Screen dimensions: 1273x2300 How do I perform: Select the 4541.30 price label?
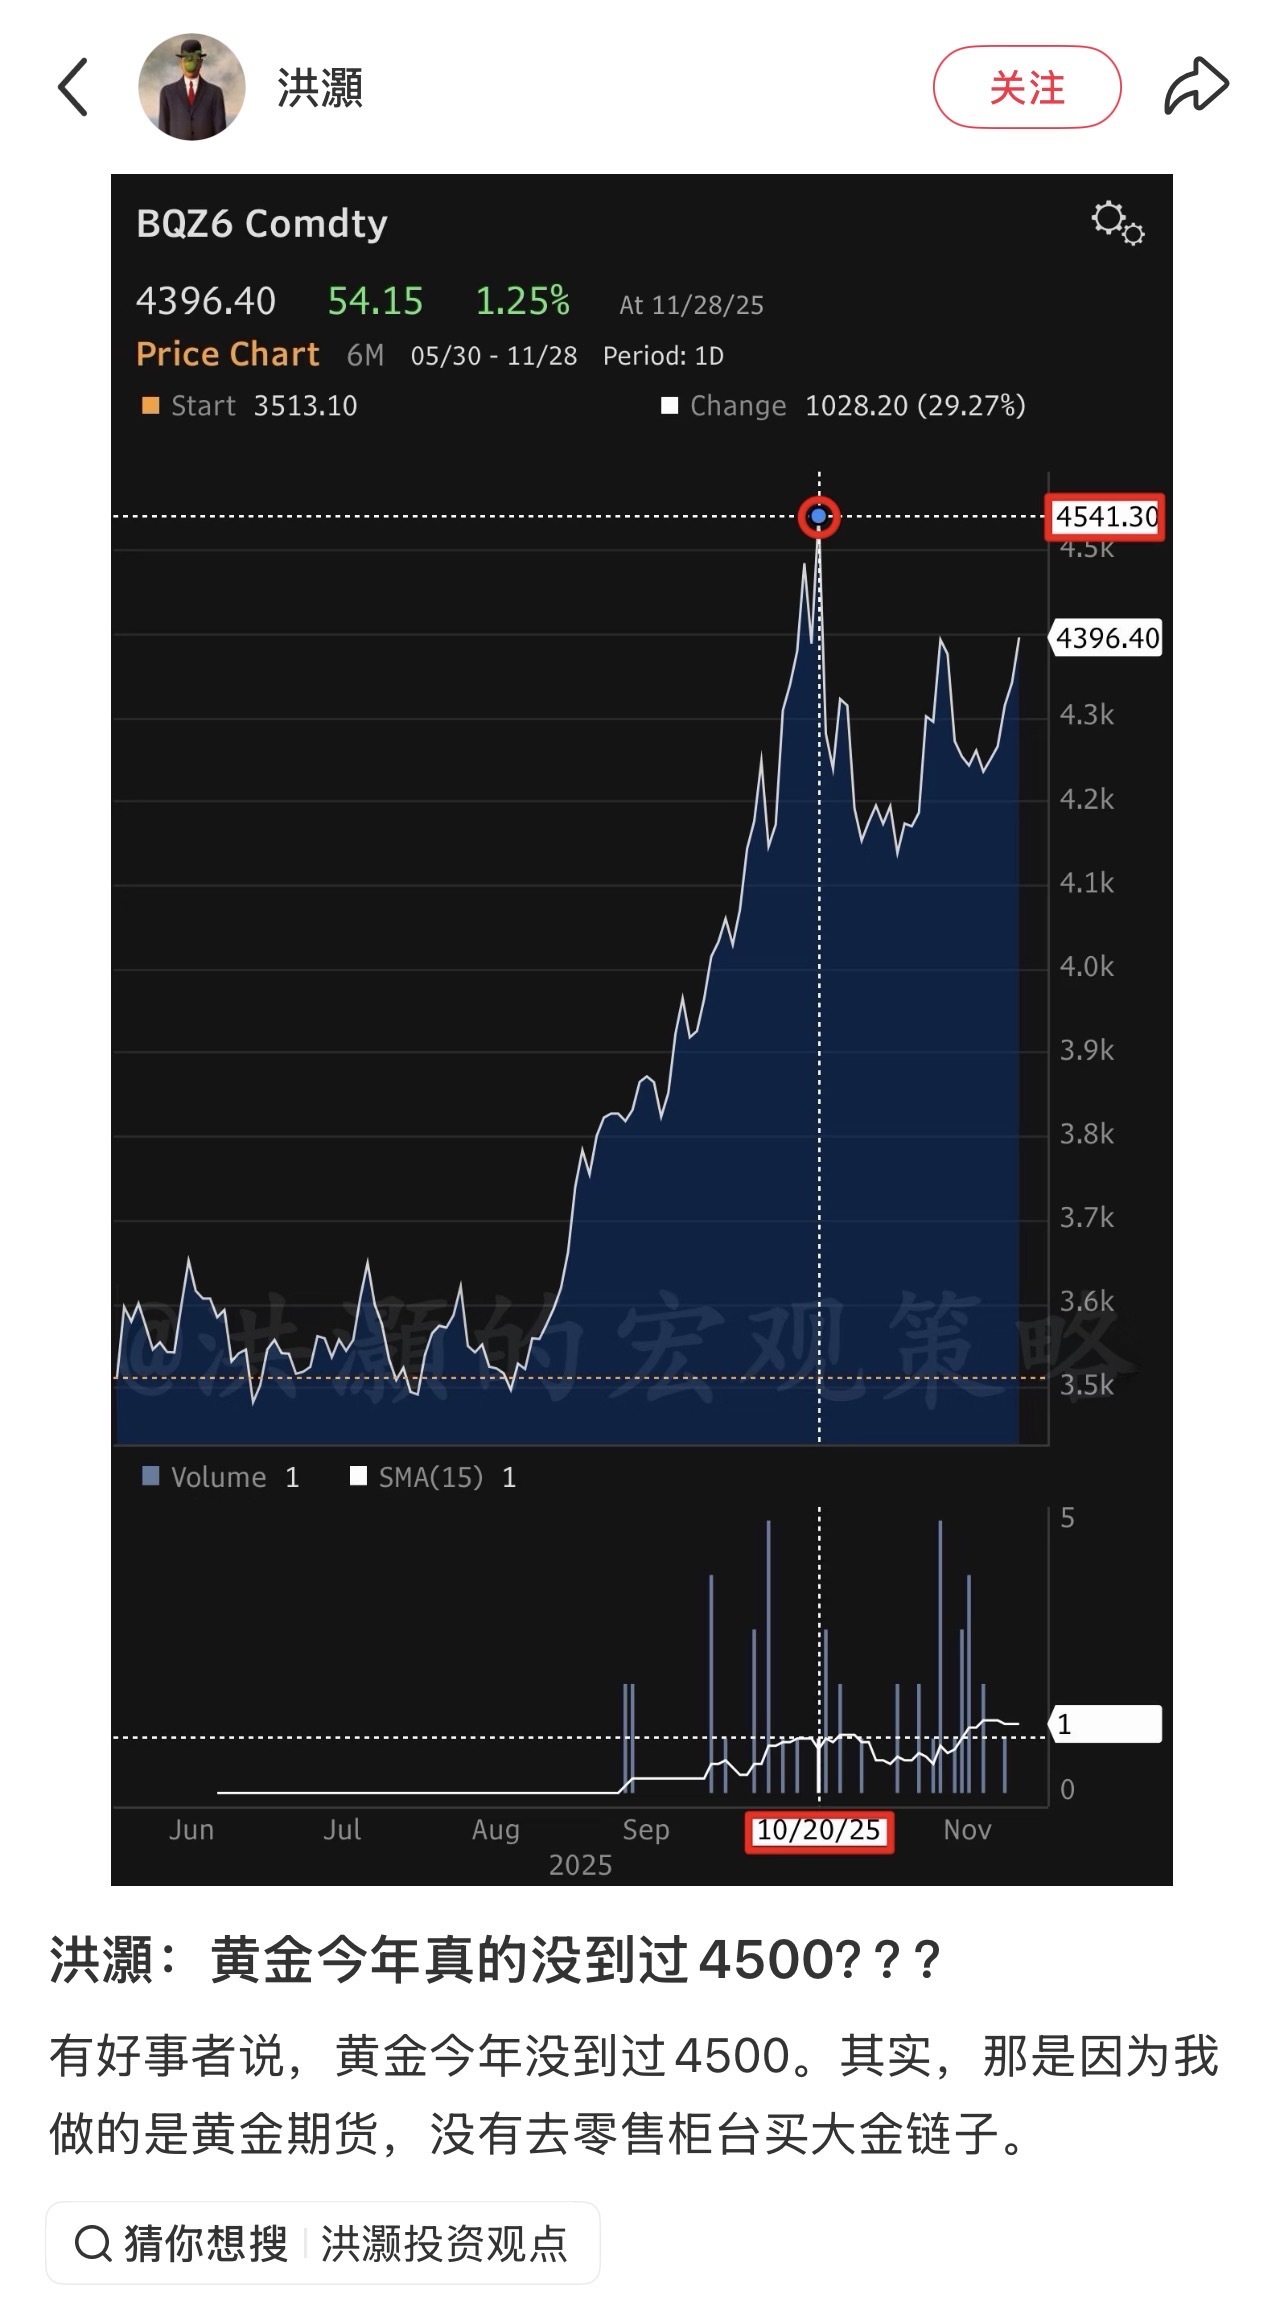coord(1105,517)
